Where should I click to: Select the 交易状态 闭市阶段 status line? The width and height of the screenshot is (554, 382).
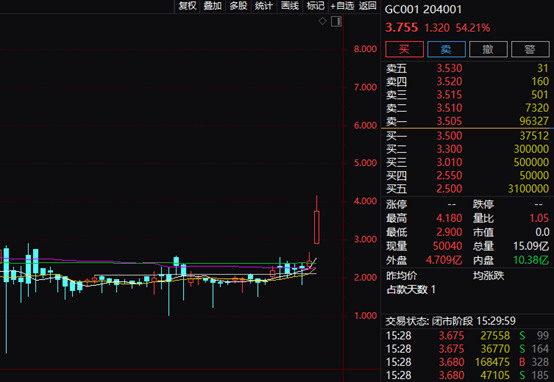(x=450, y=321)
